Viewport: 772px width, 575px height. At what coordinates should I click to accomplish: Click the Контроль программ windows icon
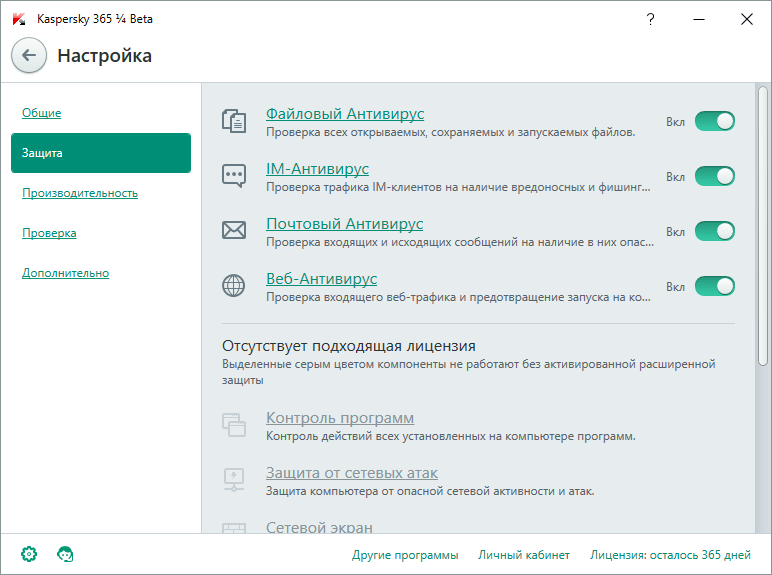[x=233, y=426]
